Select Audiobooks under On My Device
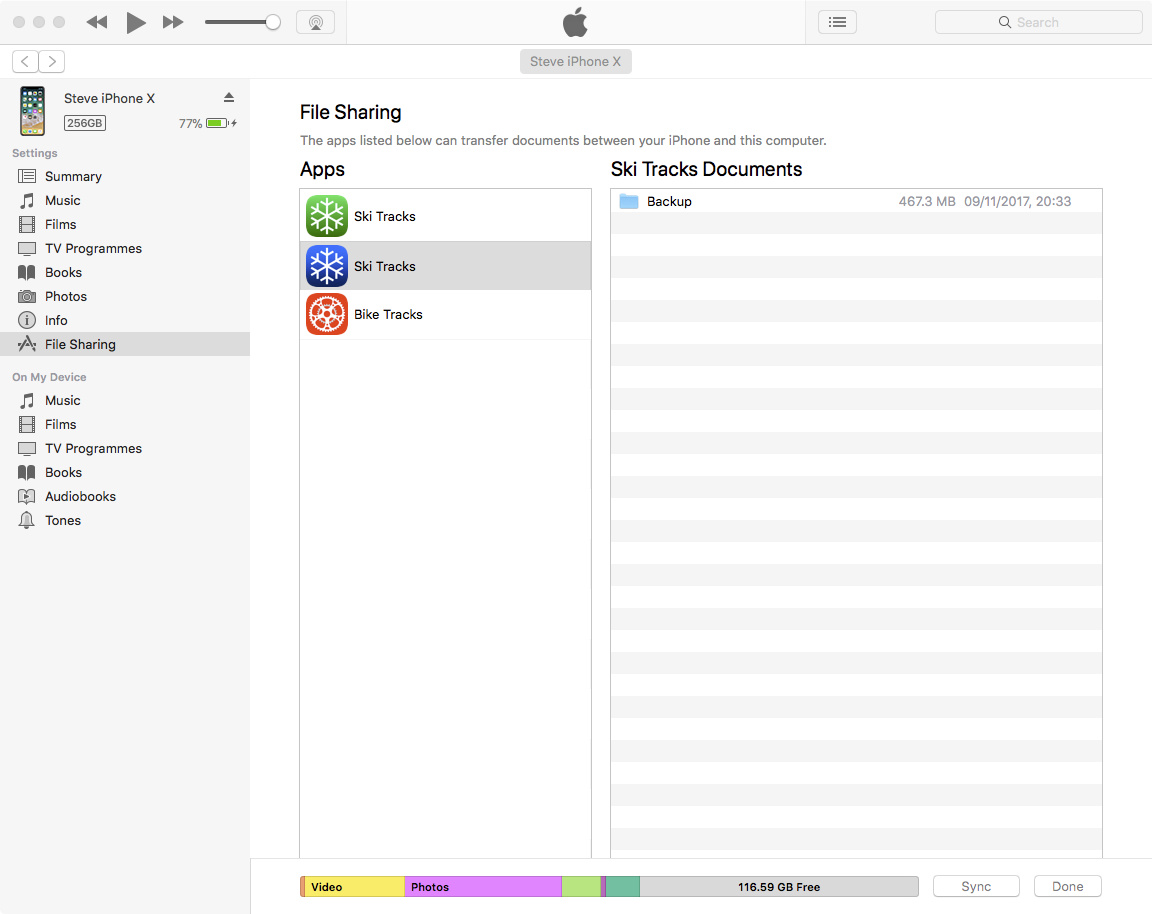Image resolution: width=1152 pixels, height=914 pixels. point(80,496)
